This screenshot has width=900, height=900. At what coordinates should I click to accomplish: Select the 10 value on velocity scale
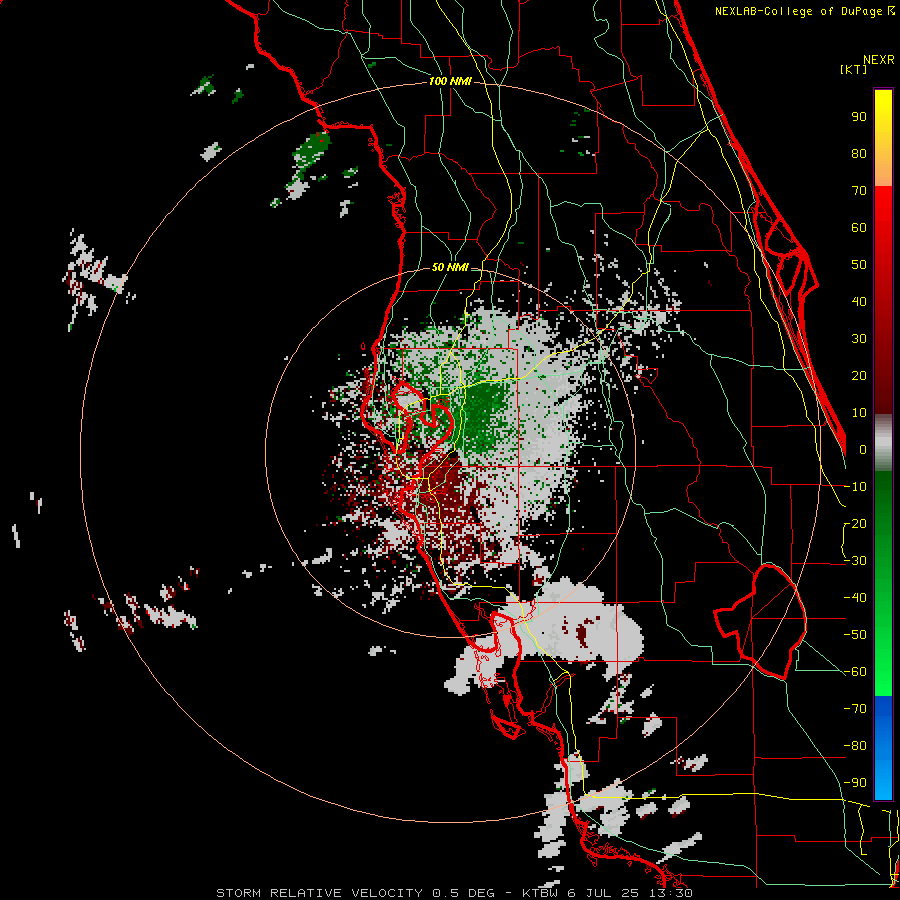click(859, 413)
